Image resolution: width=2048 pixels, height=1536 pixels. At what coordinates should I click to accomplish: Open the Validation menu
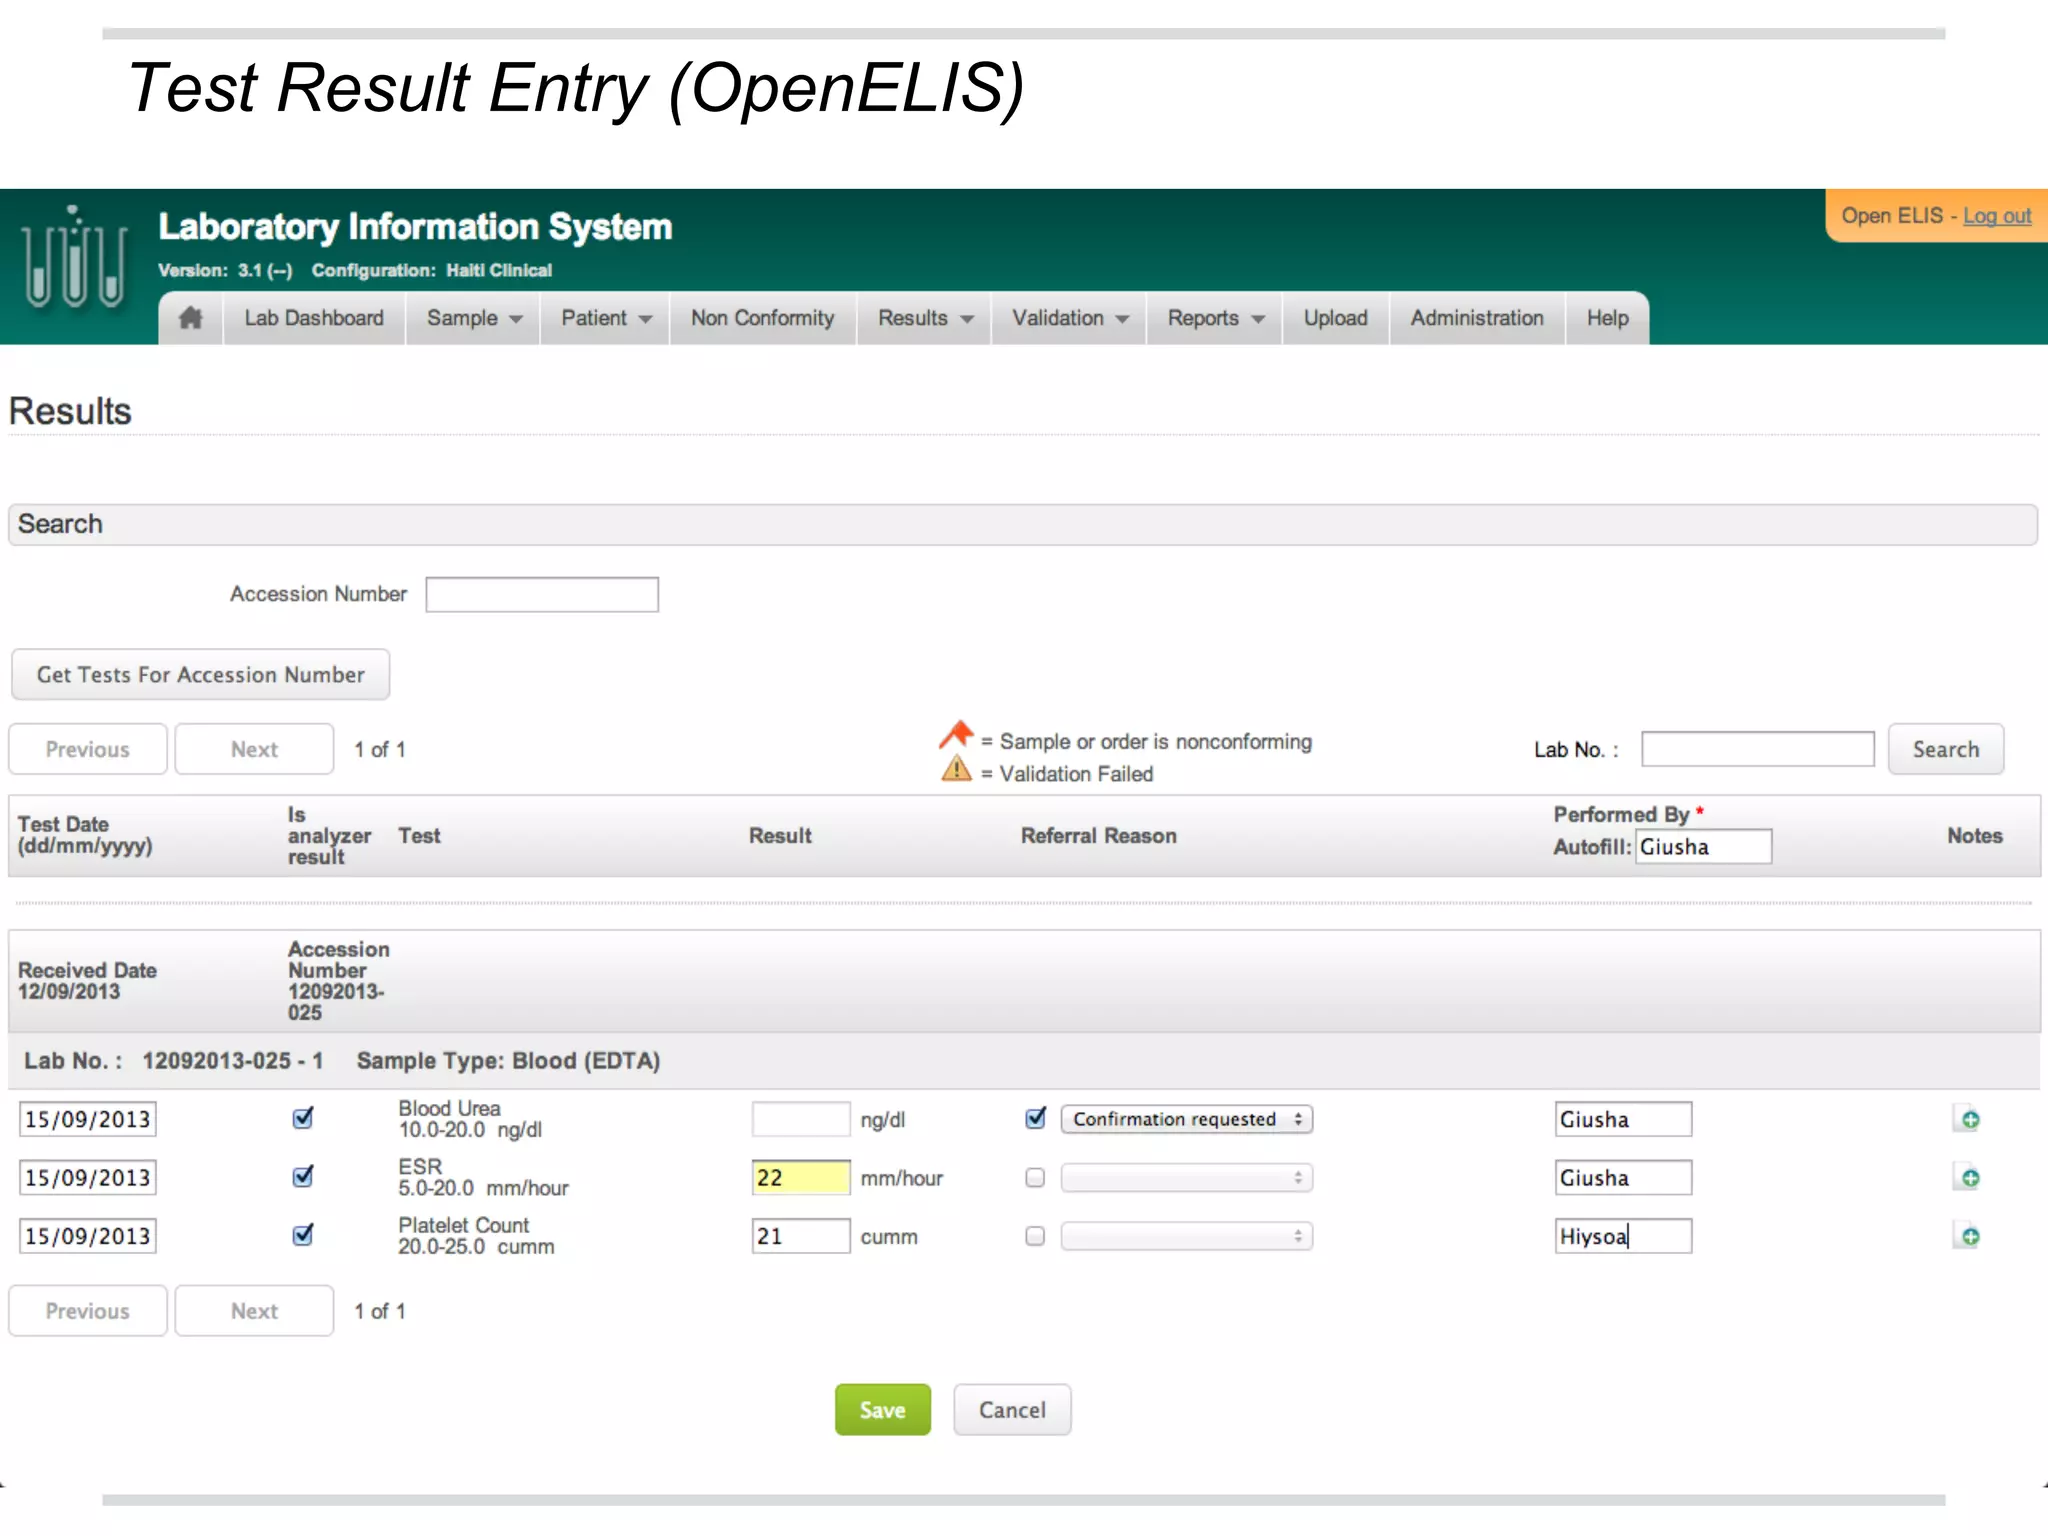click(1069, 318)
